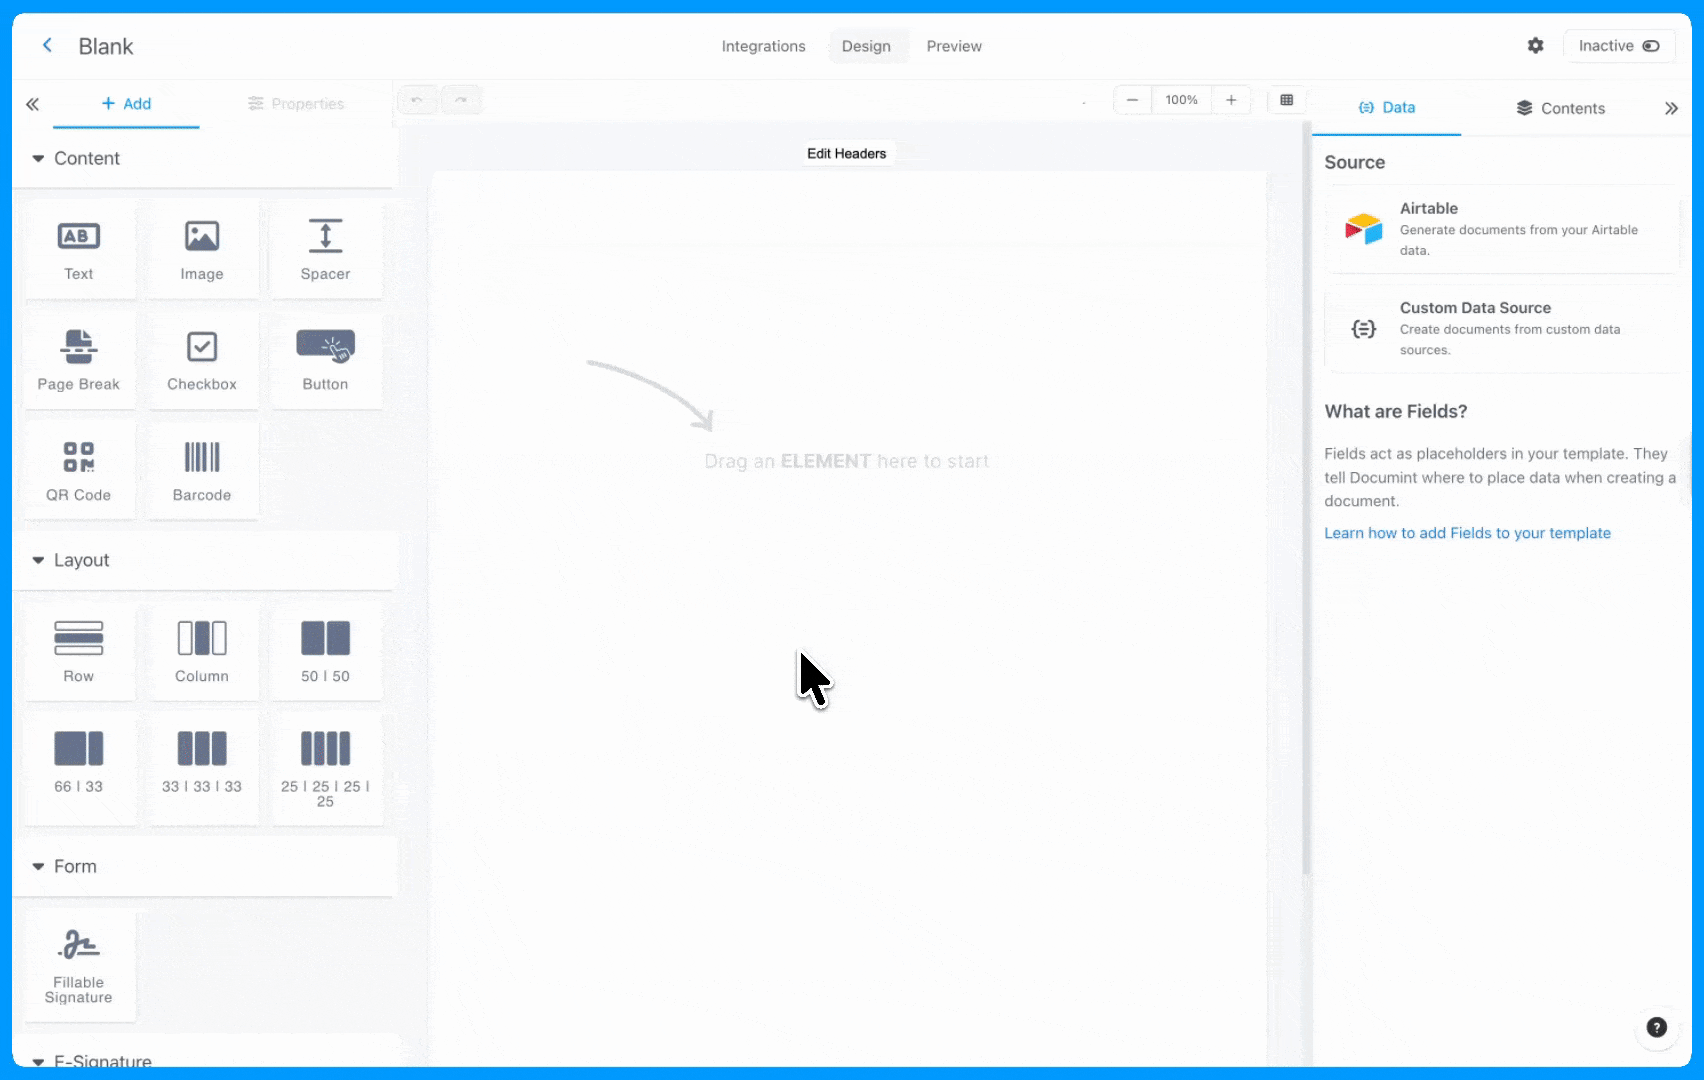Toggle the Inactive status switch
1704x1080 pixels.
(1650, 46)
